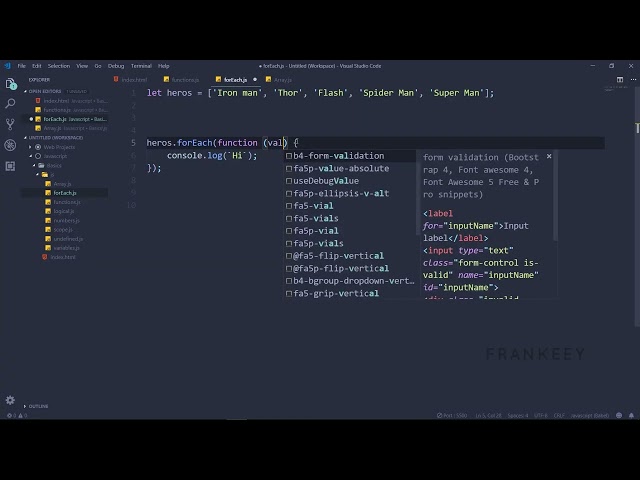Image resolution: width=640 pixels, height=480 pixels.
Task: Click Port : 5500 in status bar
Action: coord(452,416)
